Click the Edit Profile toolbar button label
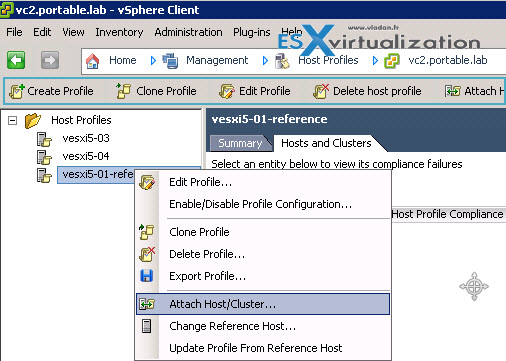Screen dimensions: 506x361 click(265, 91)
